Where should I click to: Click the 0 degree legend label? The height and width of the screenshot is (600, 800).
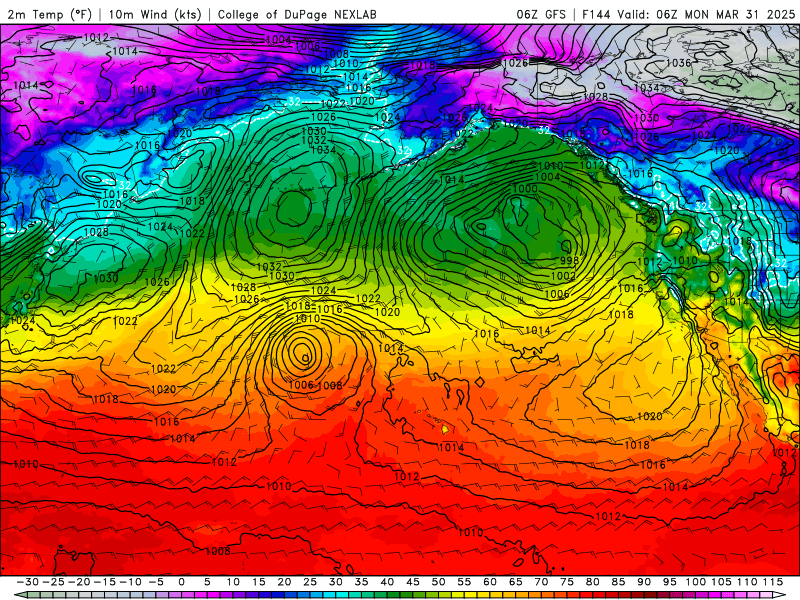click(182, 582)
